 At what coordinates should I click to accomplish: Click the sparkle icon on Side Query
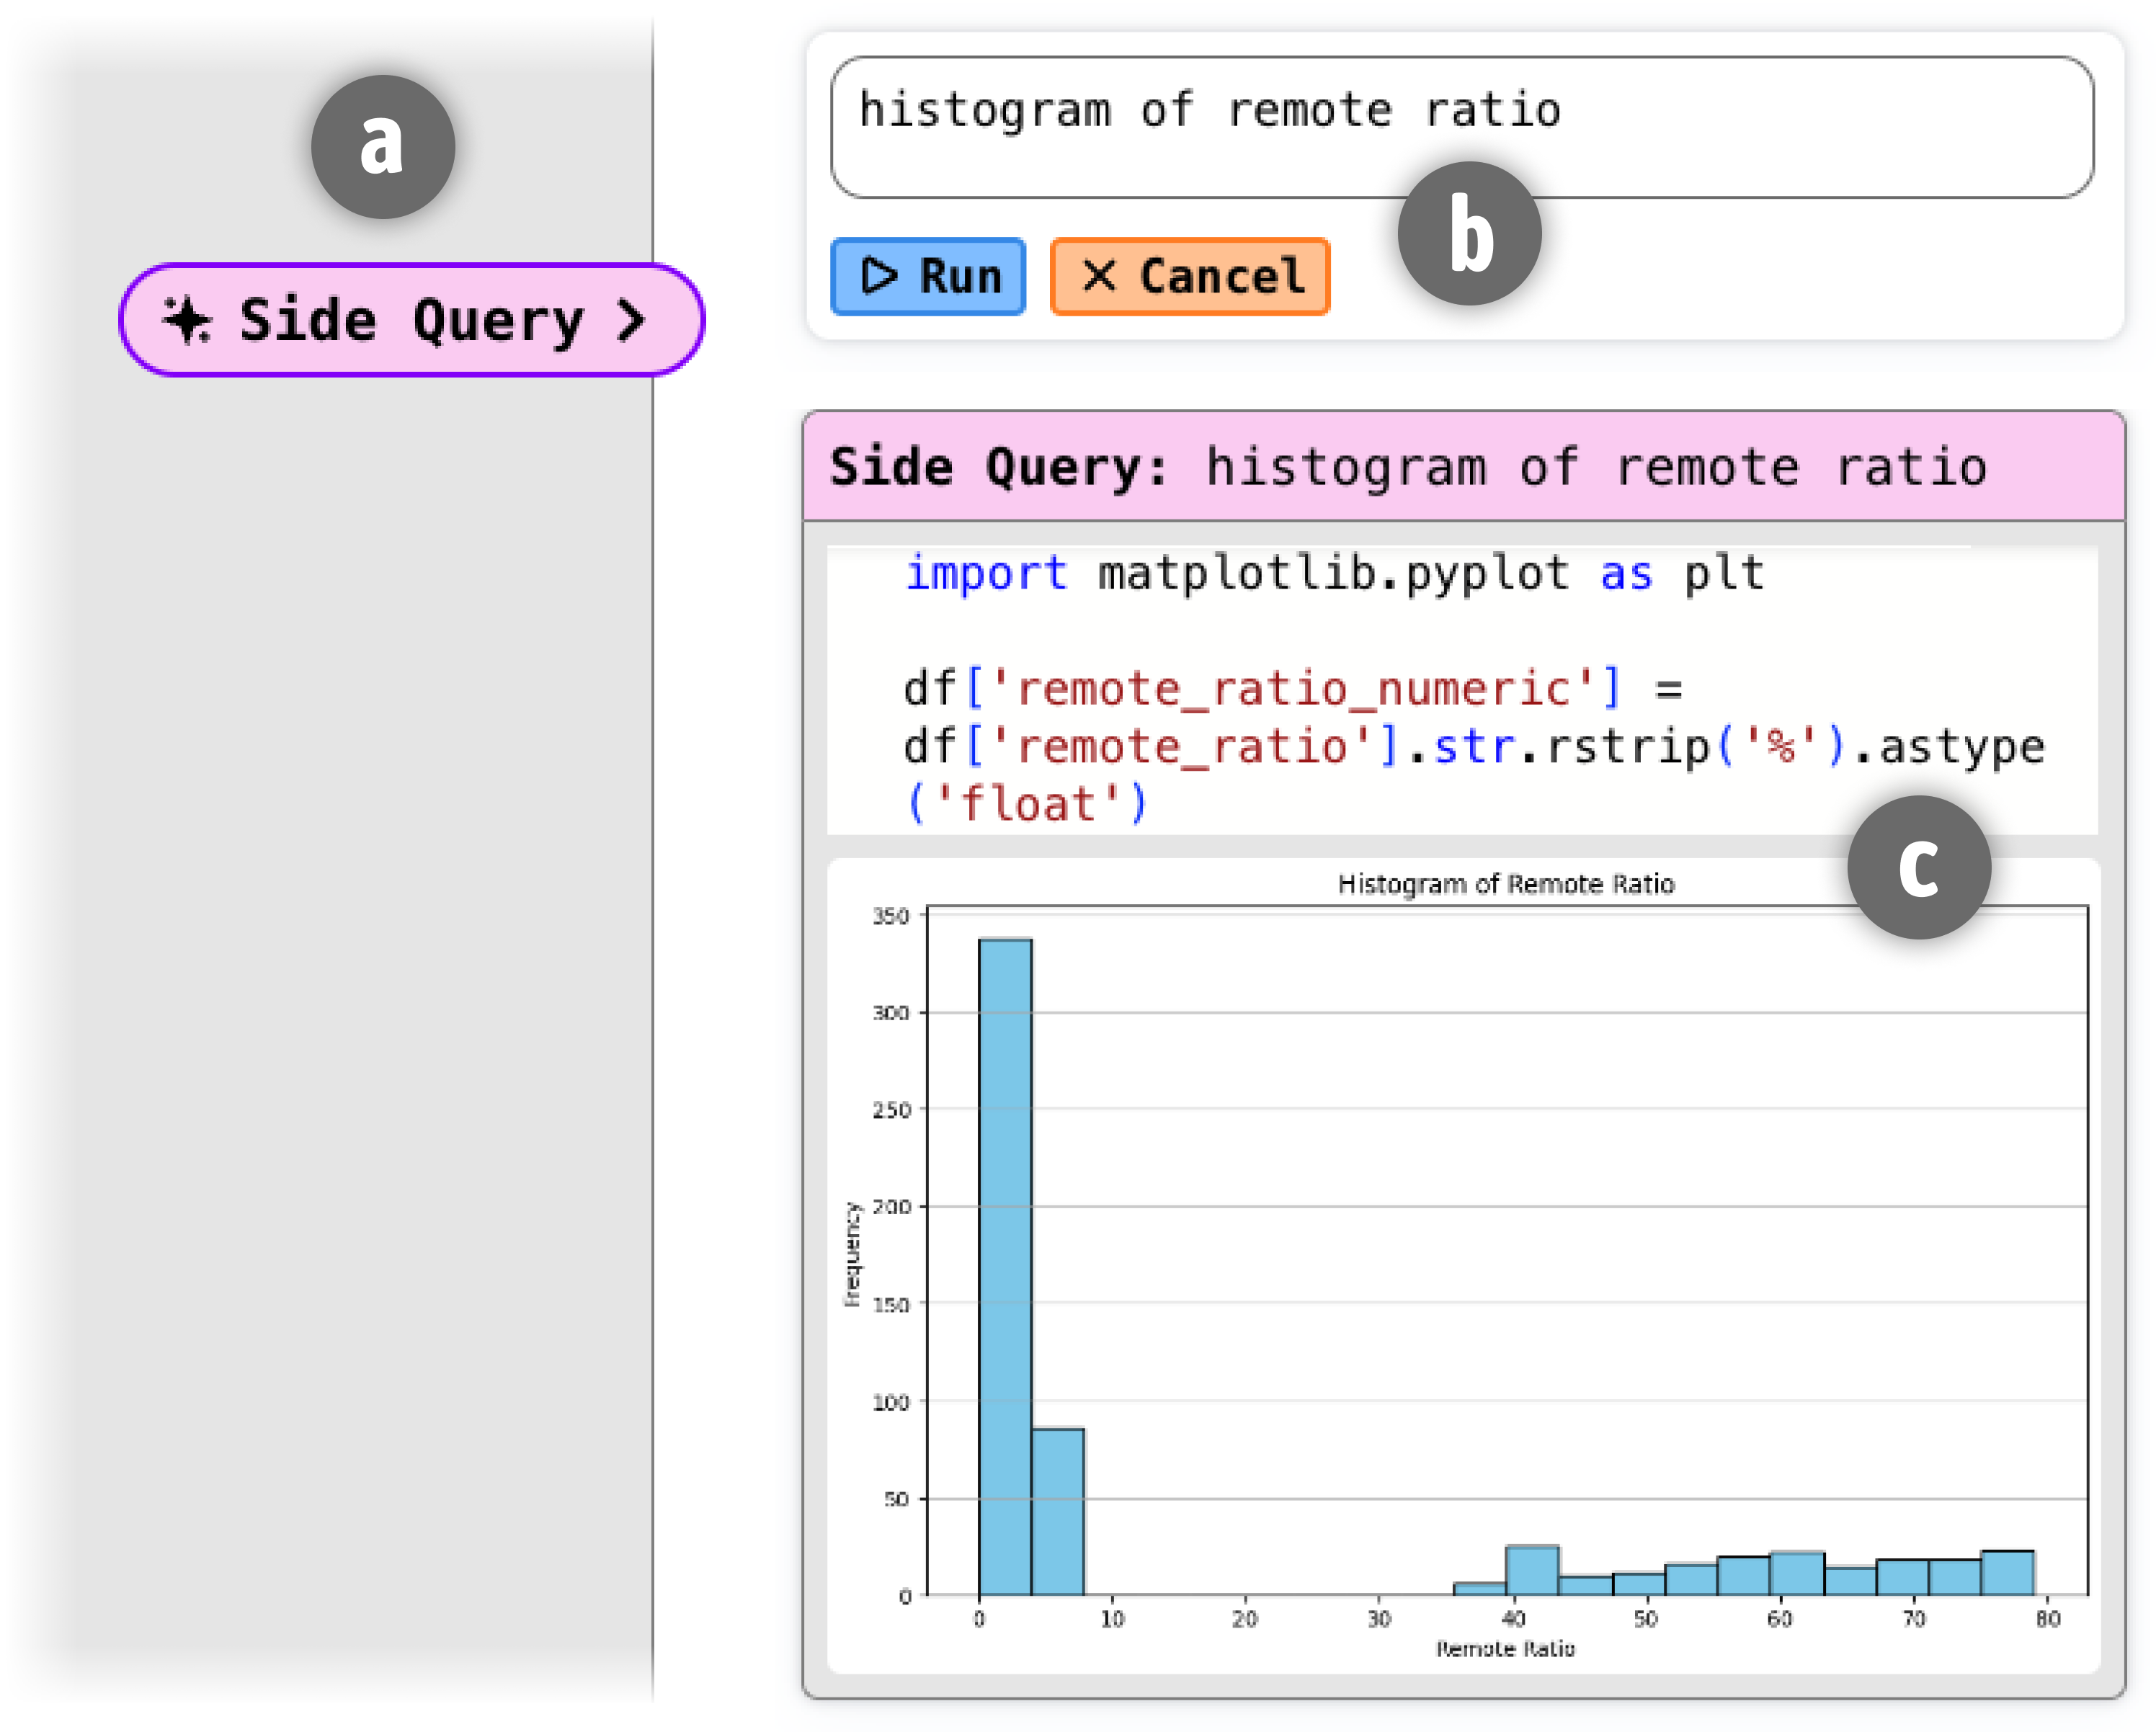(187, 320)
